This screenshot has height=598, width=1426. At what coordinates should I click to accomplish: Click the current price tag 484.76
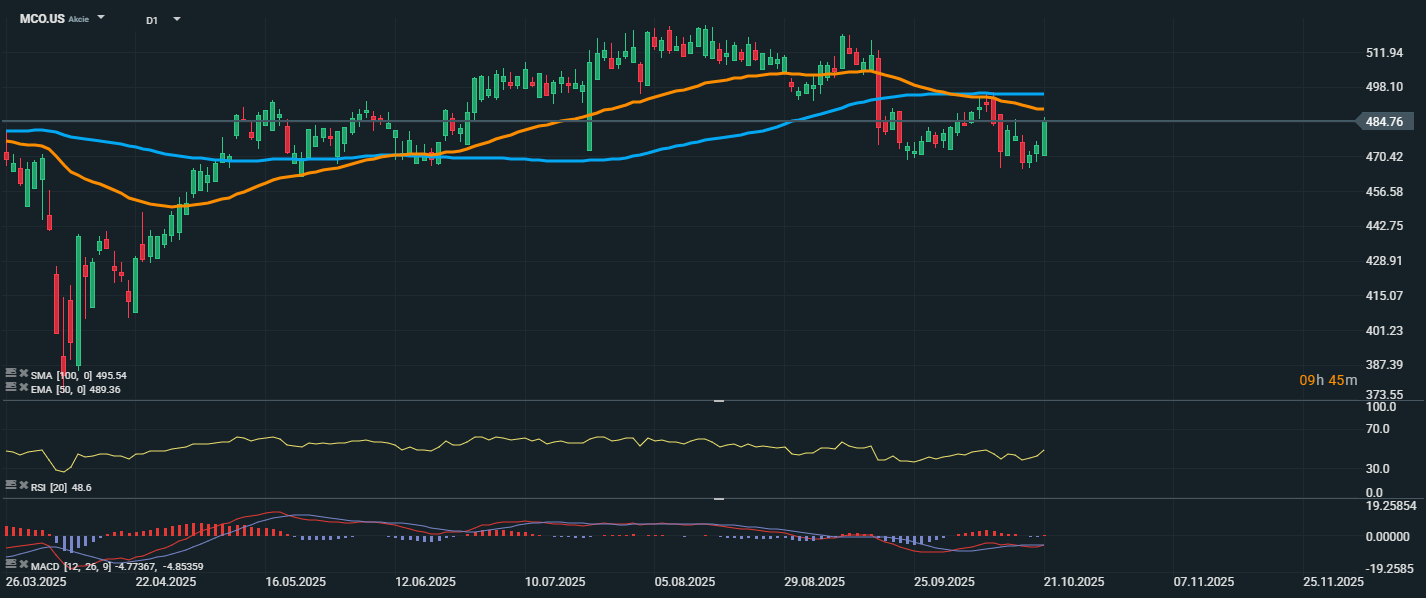click(1383, 122)
